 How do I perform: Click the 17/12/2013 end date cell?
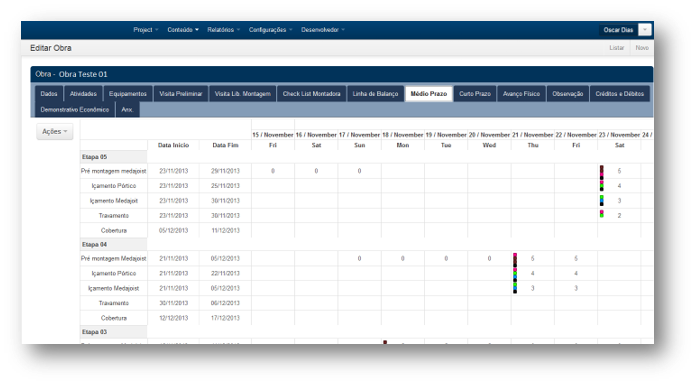(225, 318)
